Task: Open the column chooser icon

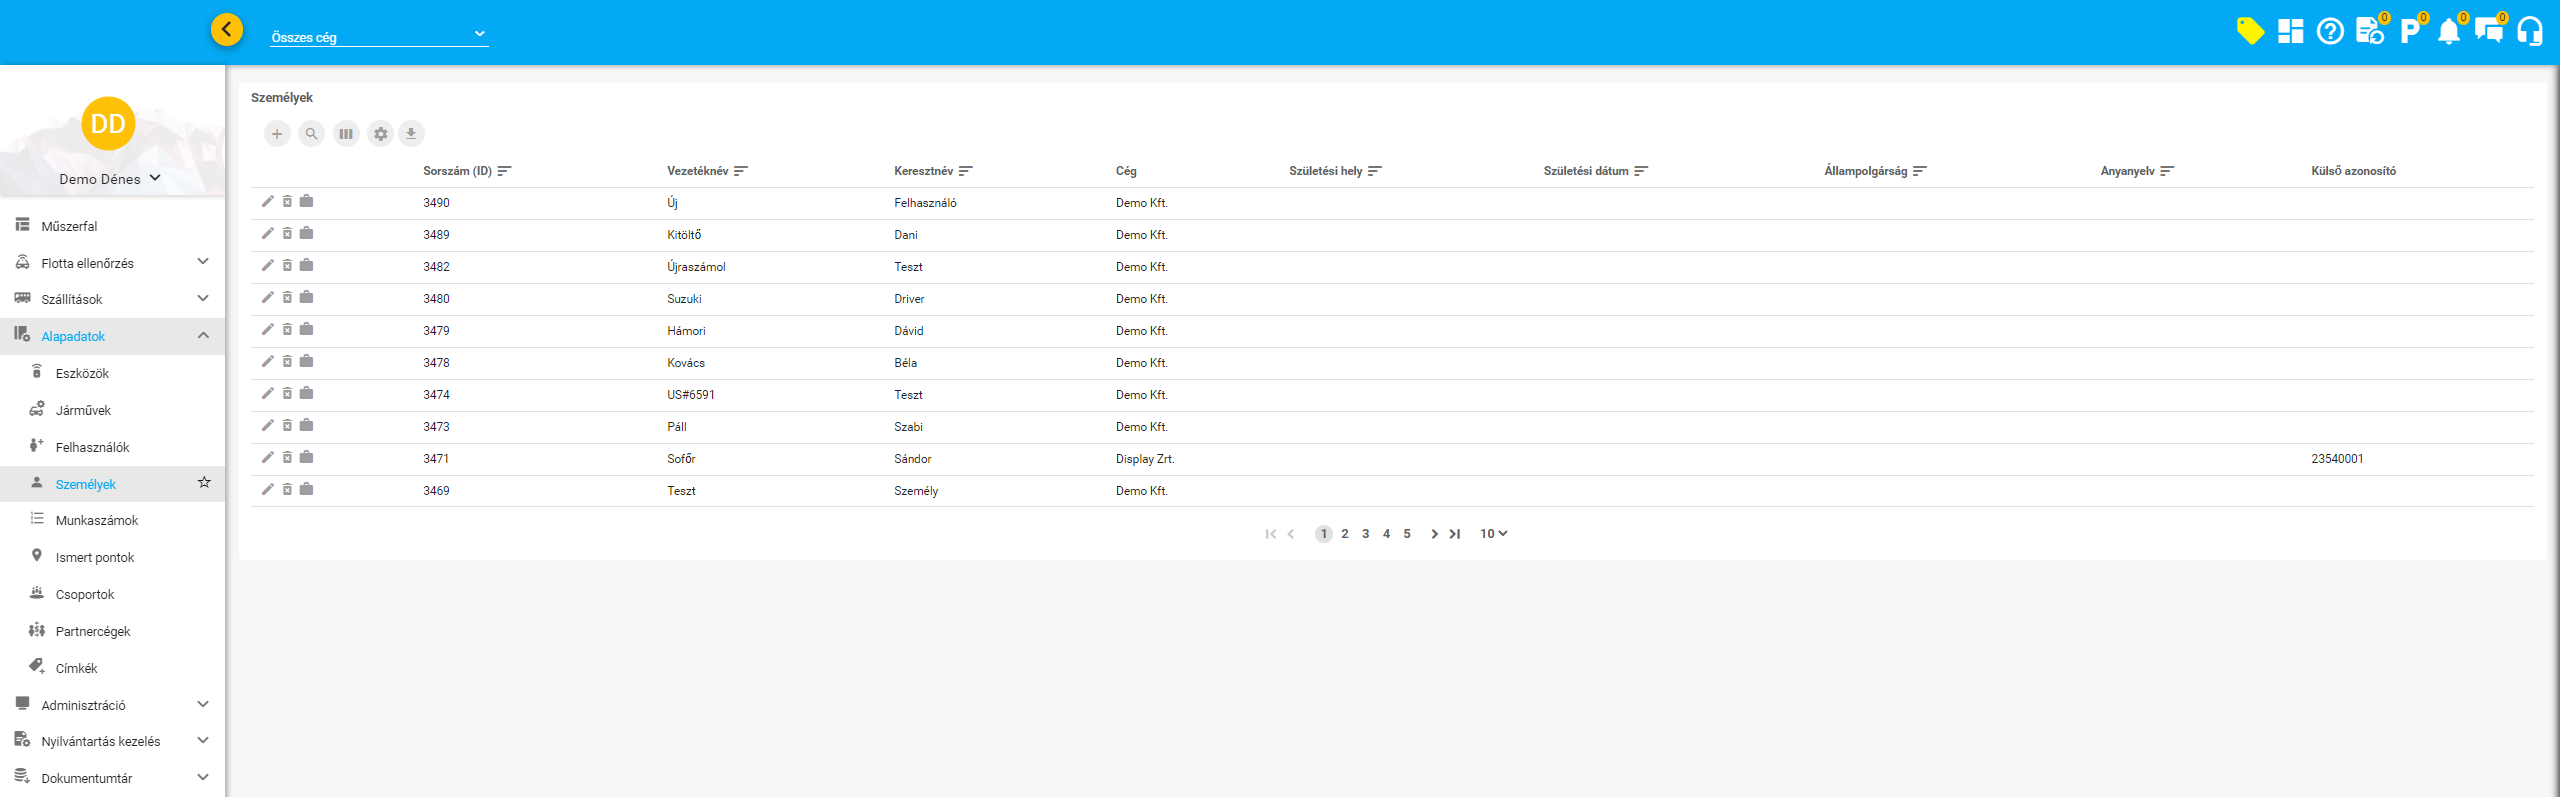Action: 346,134
